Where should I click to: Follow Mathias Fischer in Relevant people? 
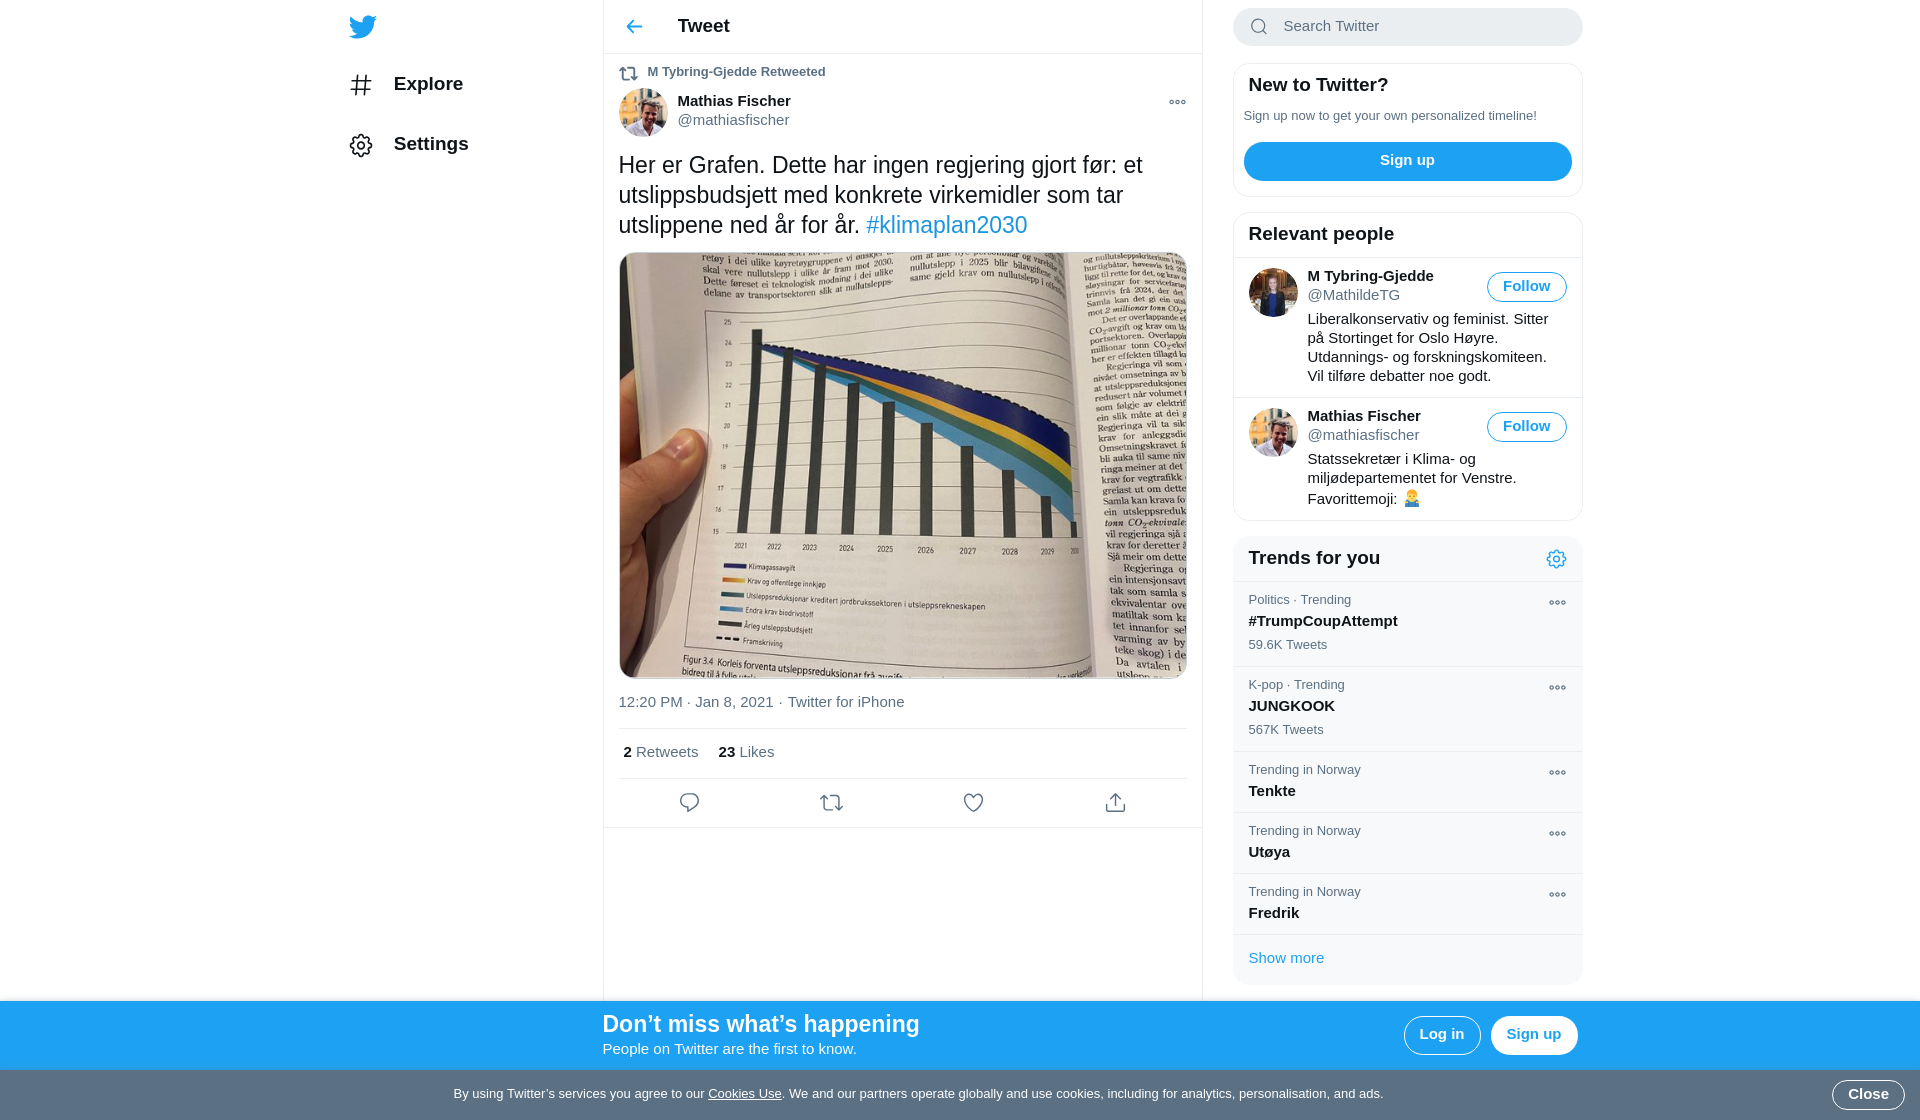[x=1526, y=427]
